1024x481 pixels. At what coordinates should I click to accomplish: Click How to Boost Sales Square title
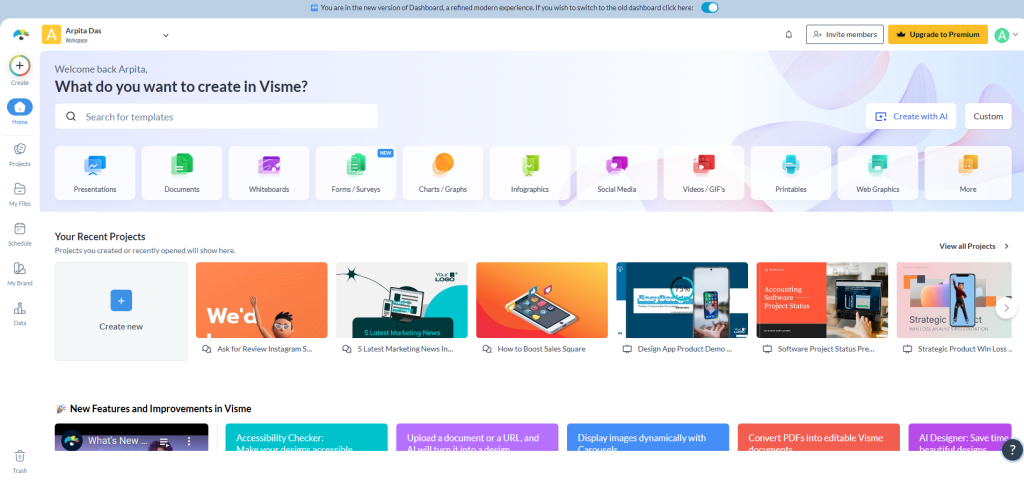[x=541, y=349]
